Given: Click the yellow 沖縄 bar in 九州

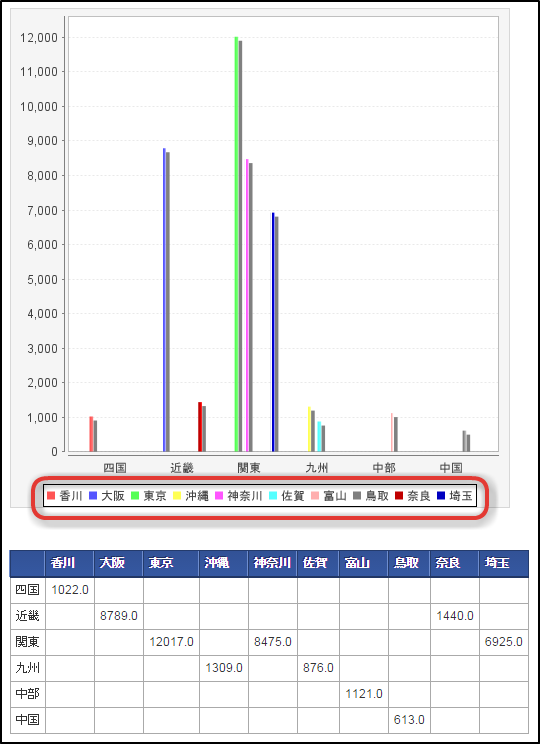Looking at the screenshot, I should tap(309, 429).
